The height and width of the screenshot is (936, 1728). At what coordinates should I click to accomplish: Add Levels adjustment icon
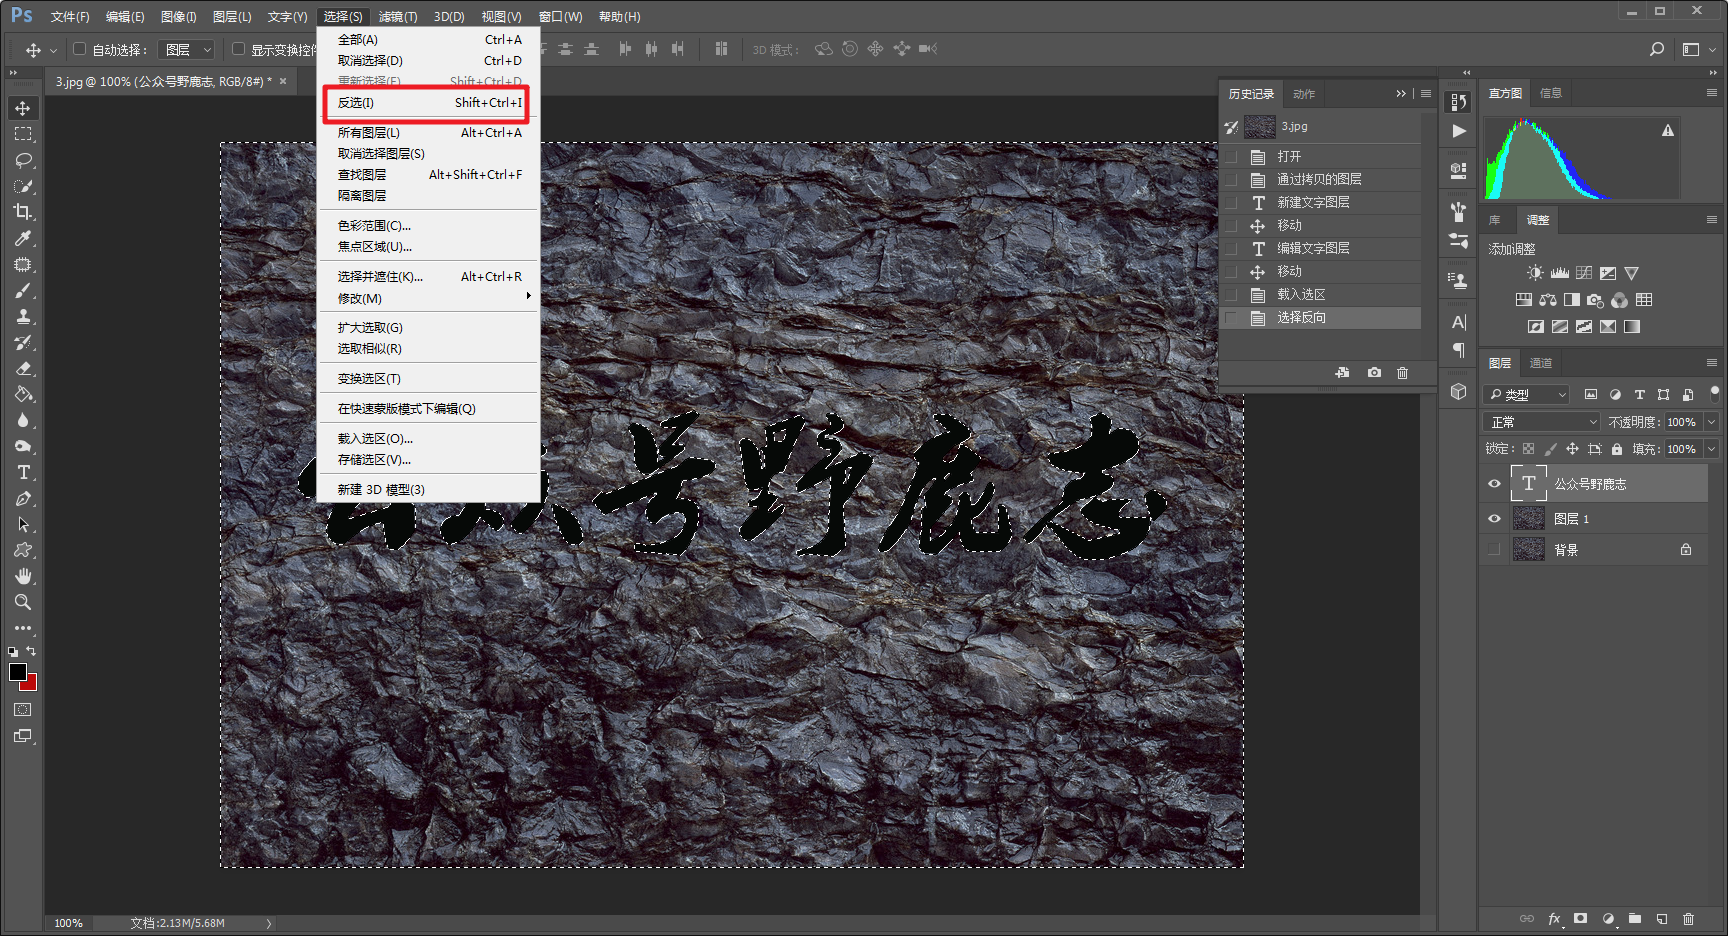(1559, 273)
